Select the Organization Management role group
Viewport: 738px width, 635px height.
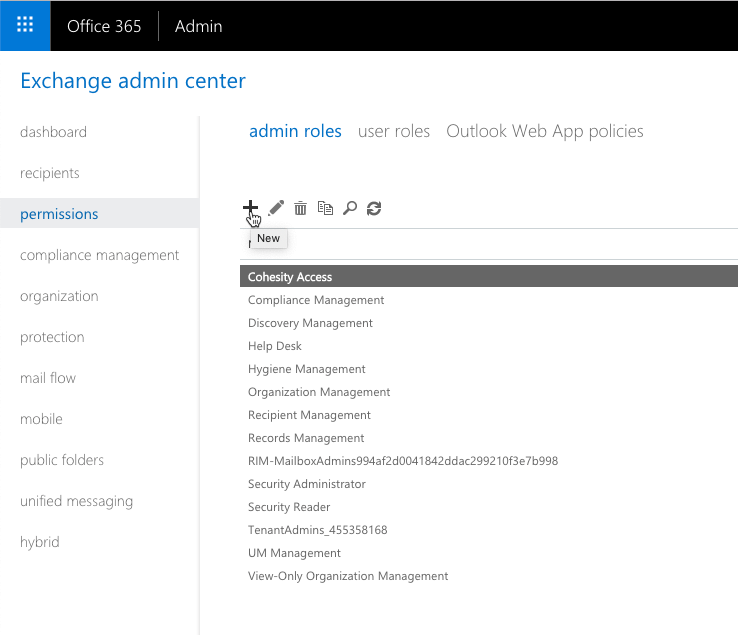[x=319, y=392]
